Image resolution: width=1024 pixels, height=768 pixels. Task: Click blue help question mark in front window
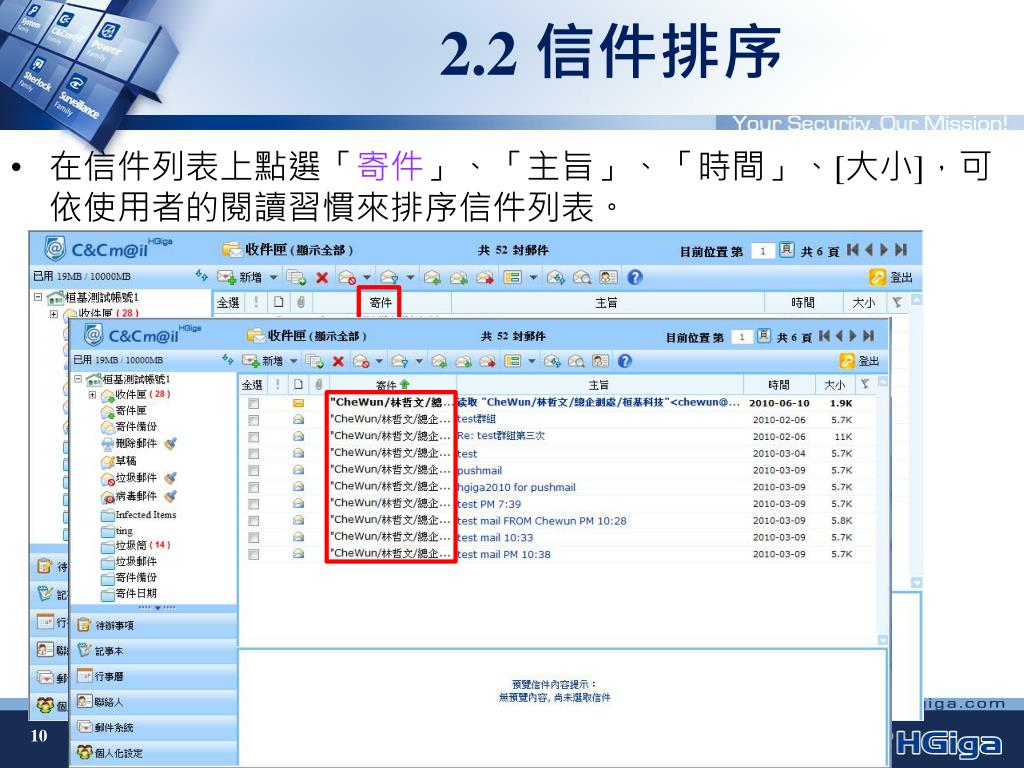pyautogui.click(x=625, y=361)
